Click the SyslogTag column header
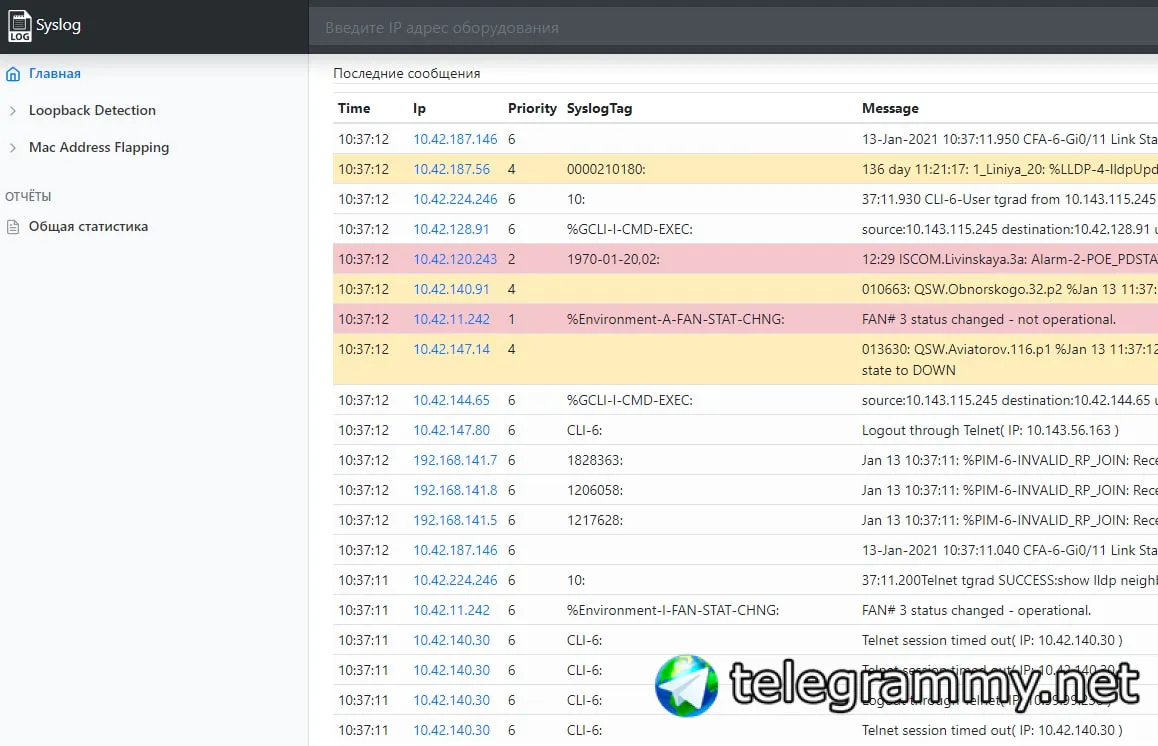The width and height of the screenshot is (1158, 746). [599, 109]
